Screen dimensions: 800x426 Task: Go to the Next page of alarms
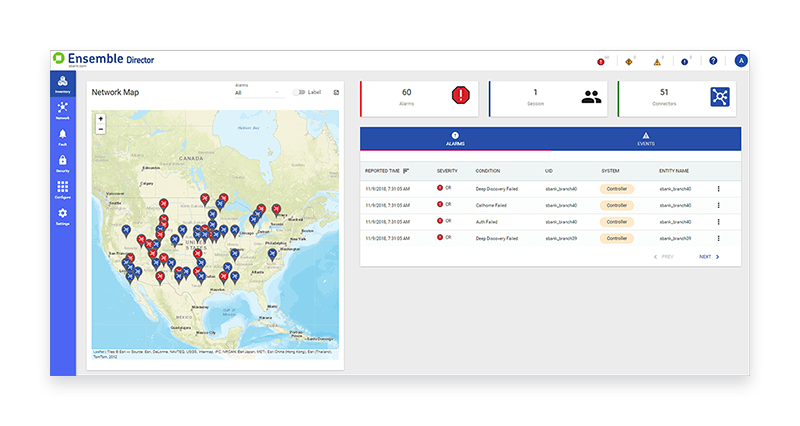click(x=708, y=257)
